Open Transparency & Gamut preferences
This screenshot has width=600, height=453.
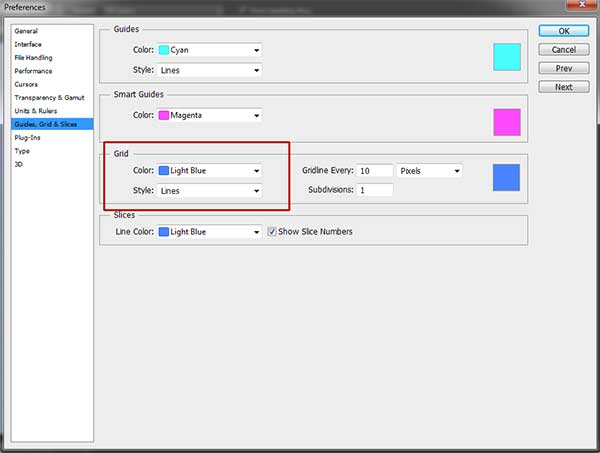[x=49, y=98]
